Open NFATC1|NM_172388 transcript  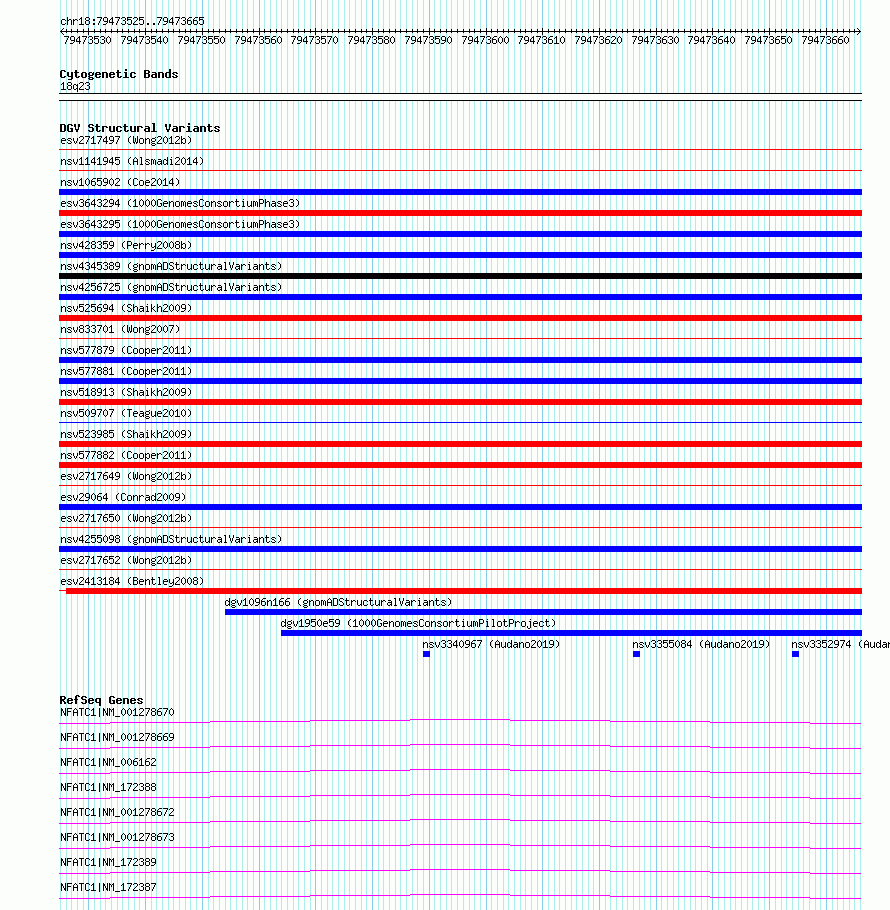tap(108, 787)
